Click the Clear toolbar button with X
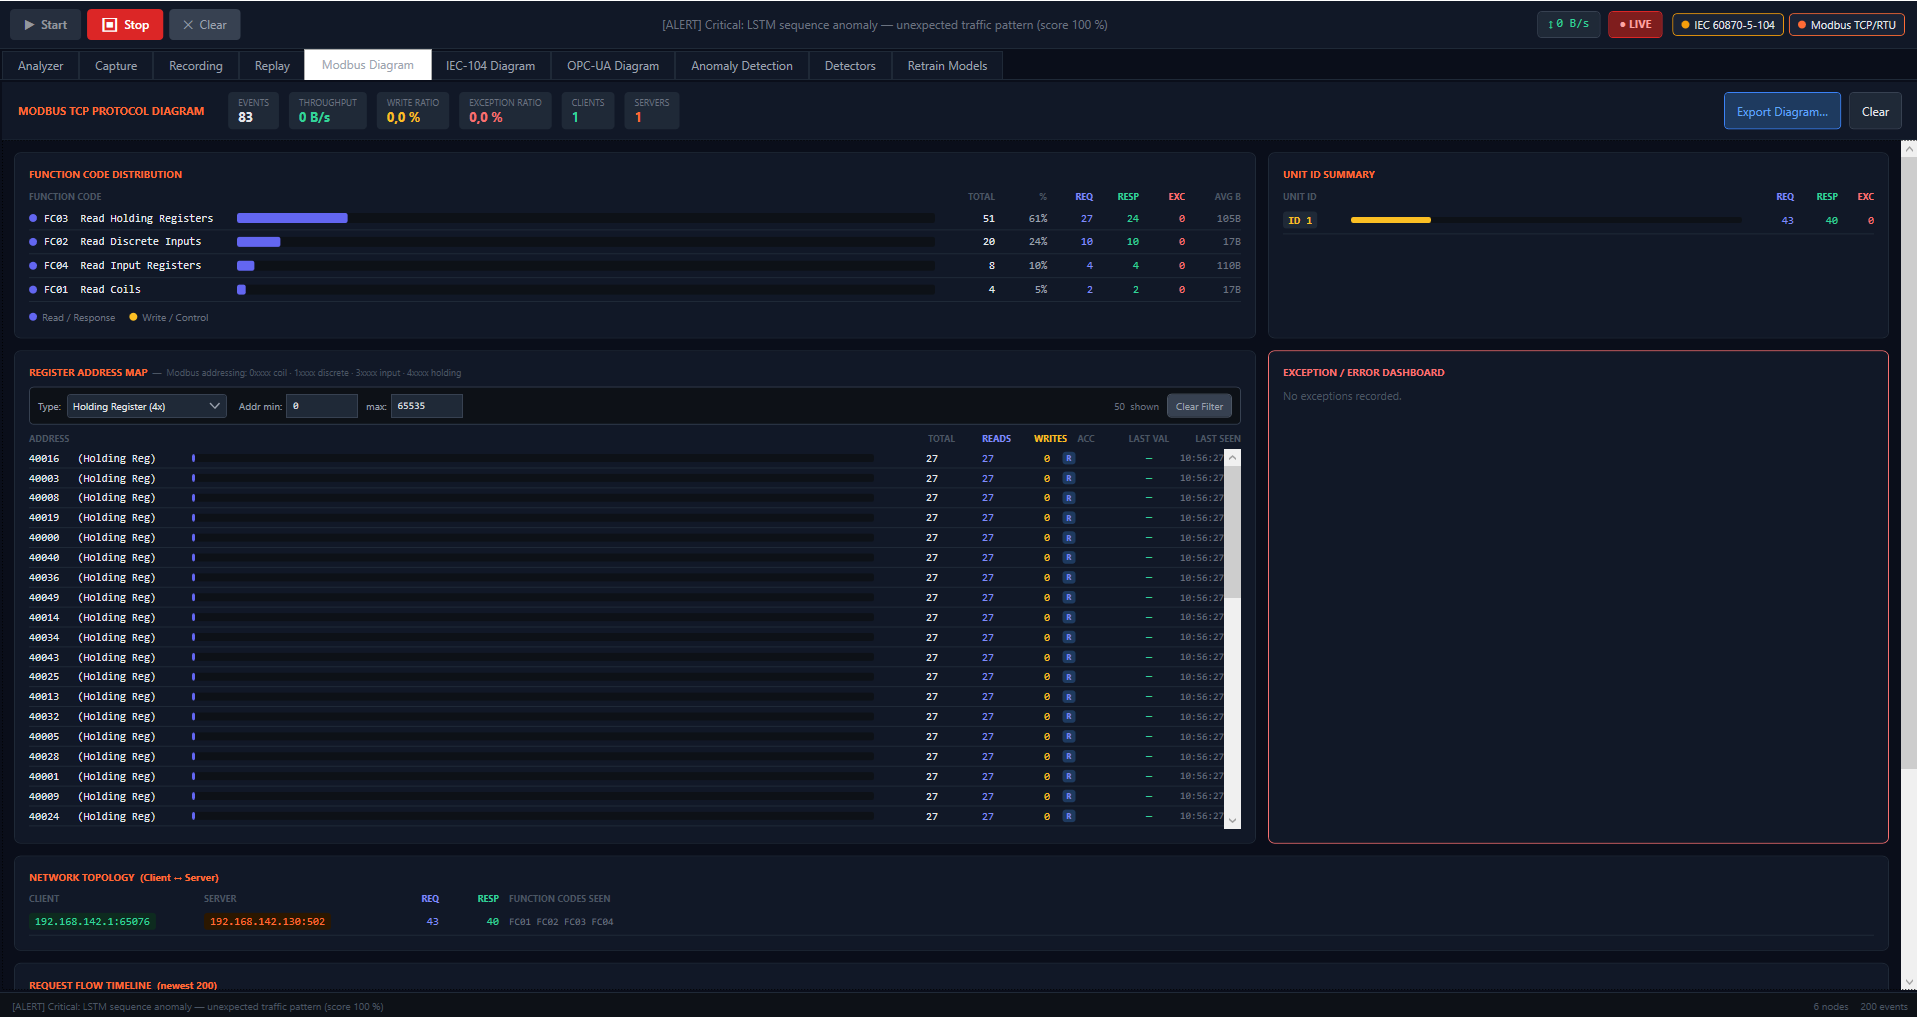Screen dimensions: 1917x1017 pos(204,25)
